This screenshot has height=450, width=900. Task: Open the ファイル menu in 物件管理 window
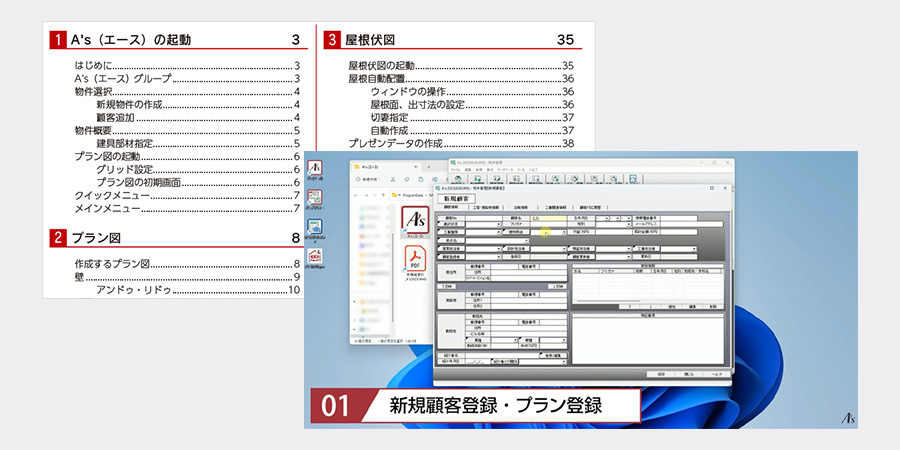point(452,170)
